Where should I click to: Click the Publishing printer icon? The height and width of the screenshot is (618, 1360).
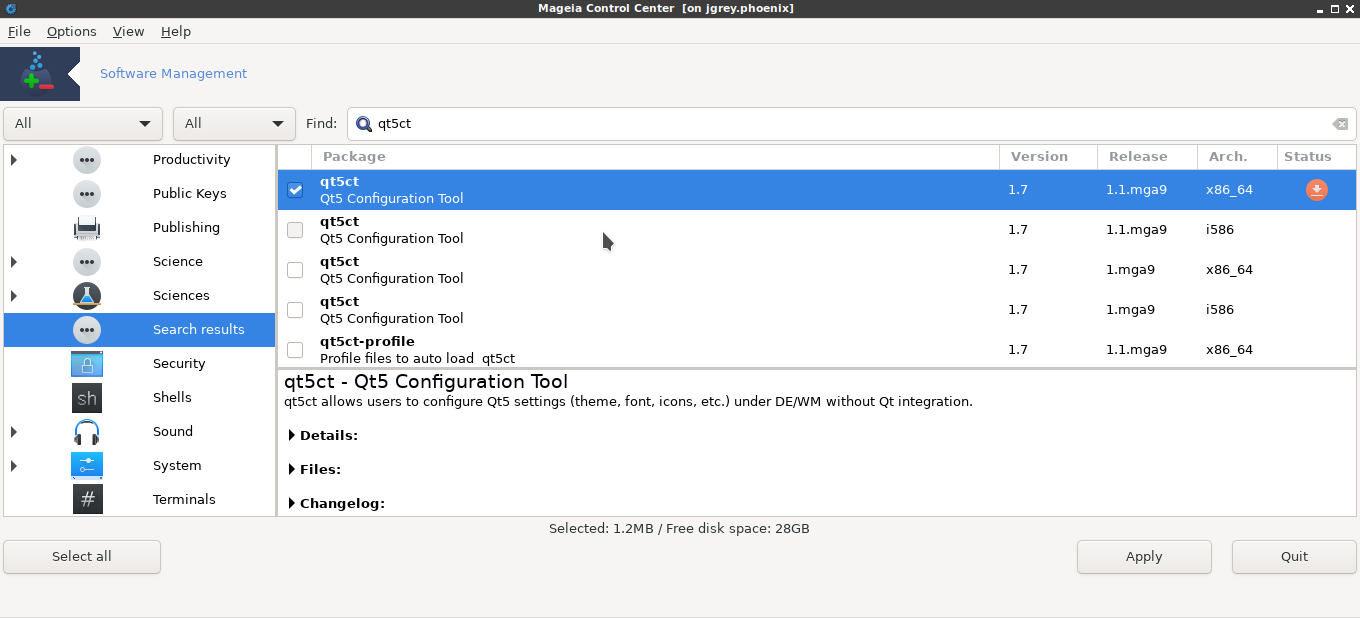[x=87, y=228]
